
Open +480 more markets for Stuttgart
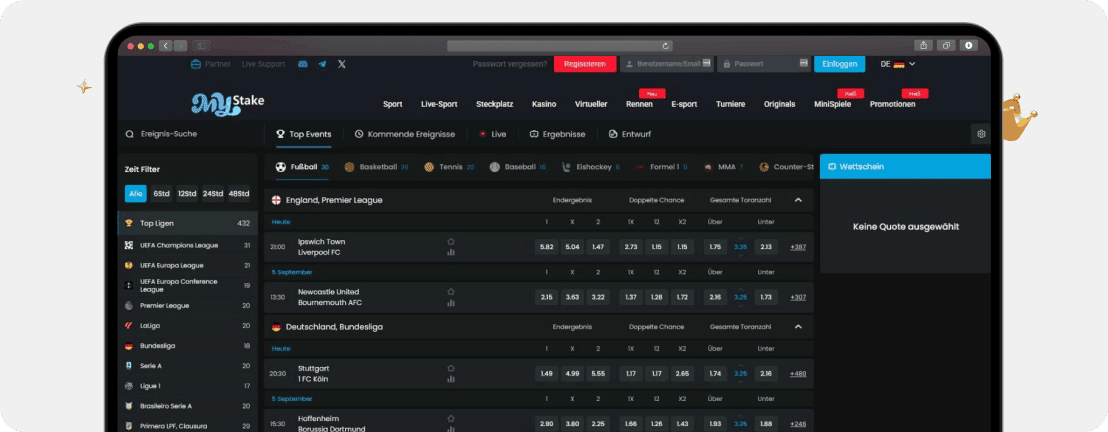click(x=798, y=374)
